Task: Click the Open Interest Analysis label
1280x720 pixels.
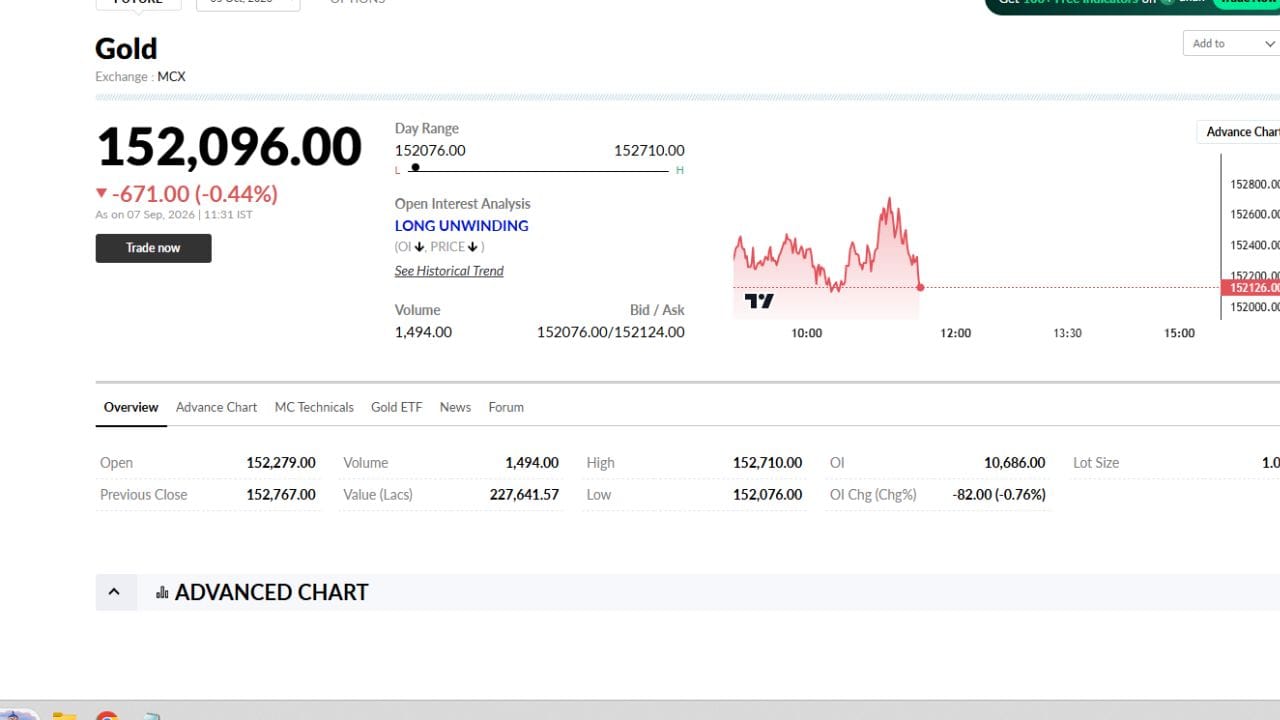Action: (x=463, y=204)
